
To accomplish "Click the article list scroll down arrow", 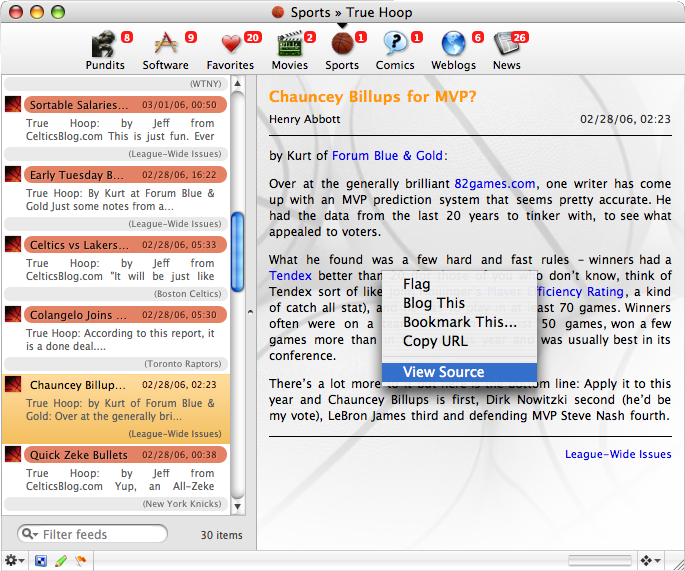I will 237,506.
